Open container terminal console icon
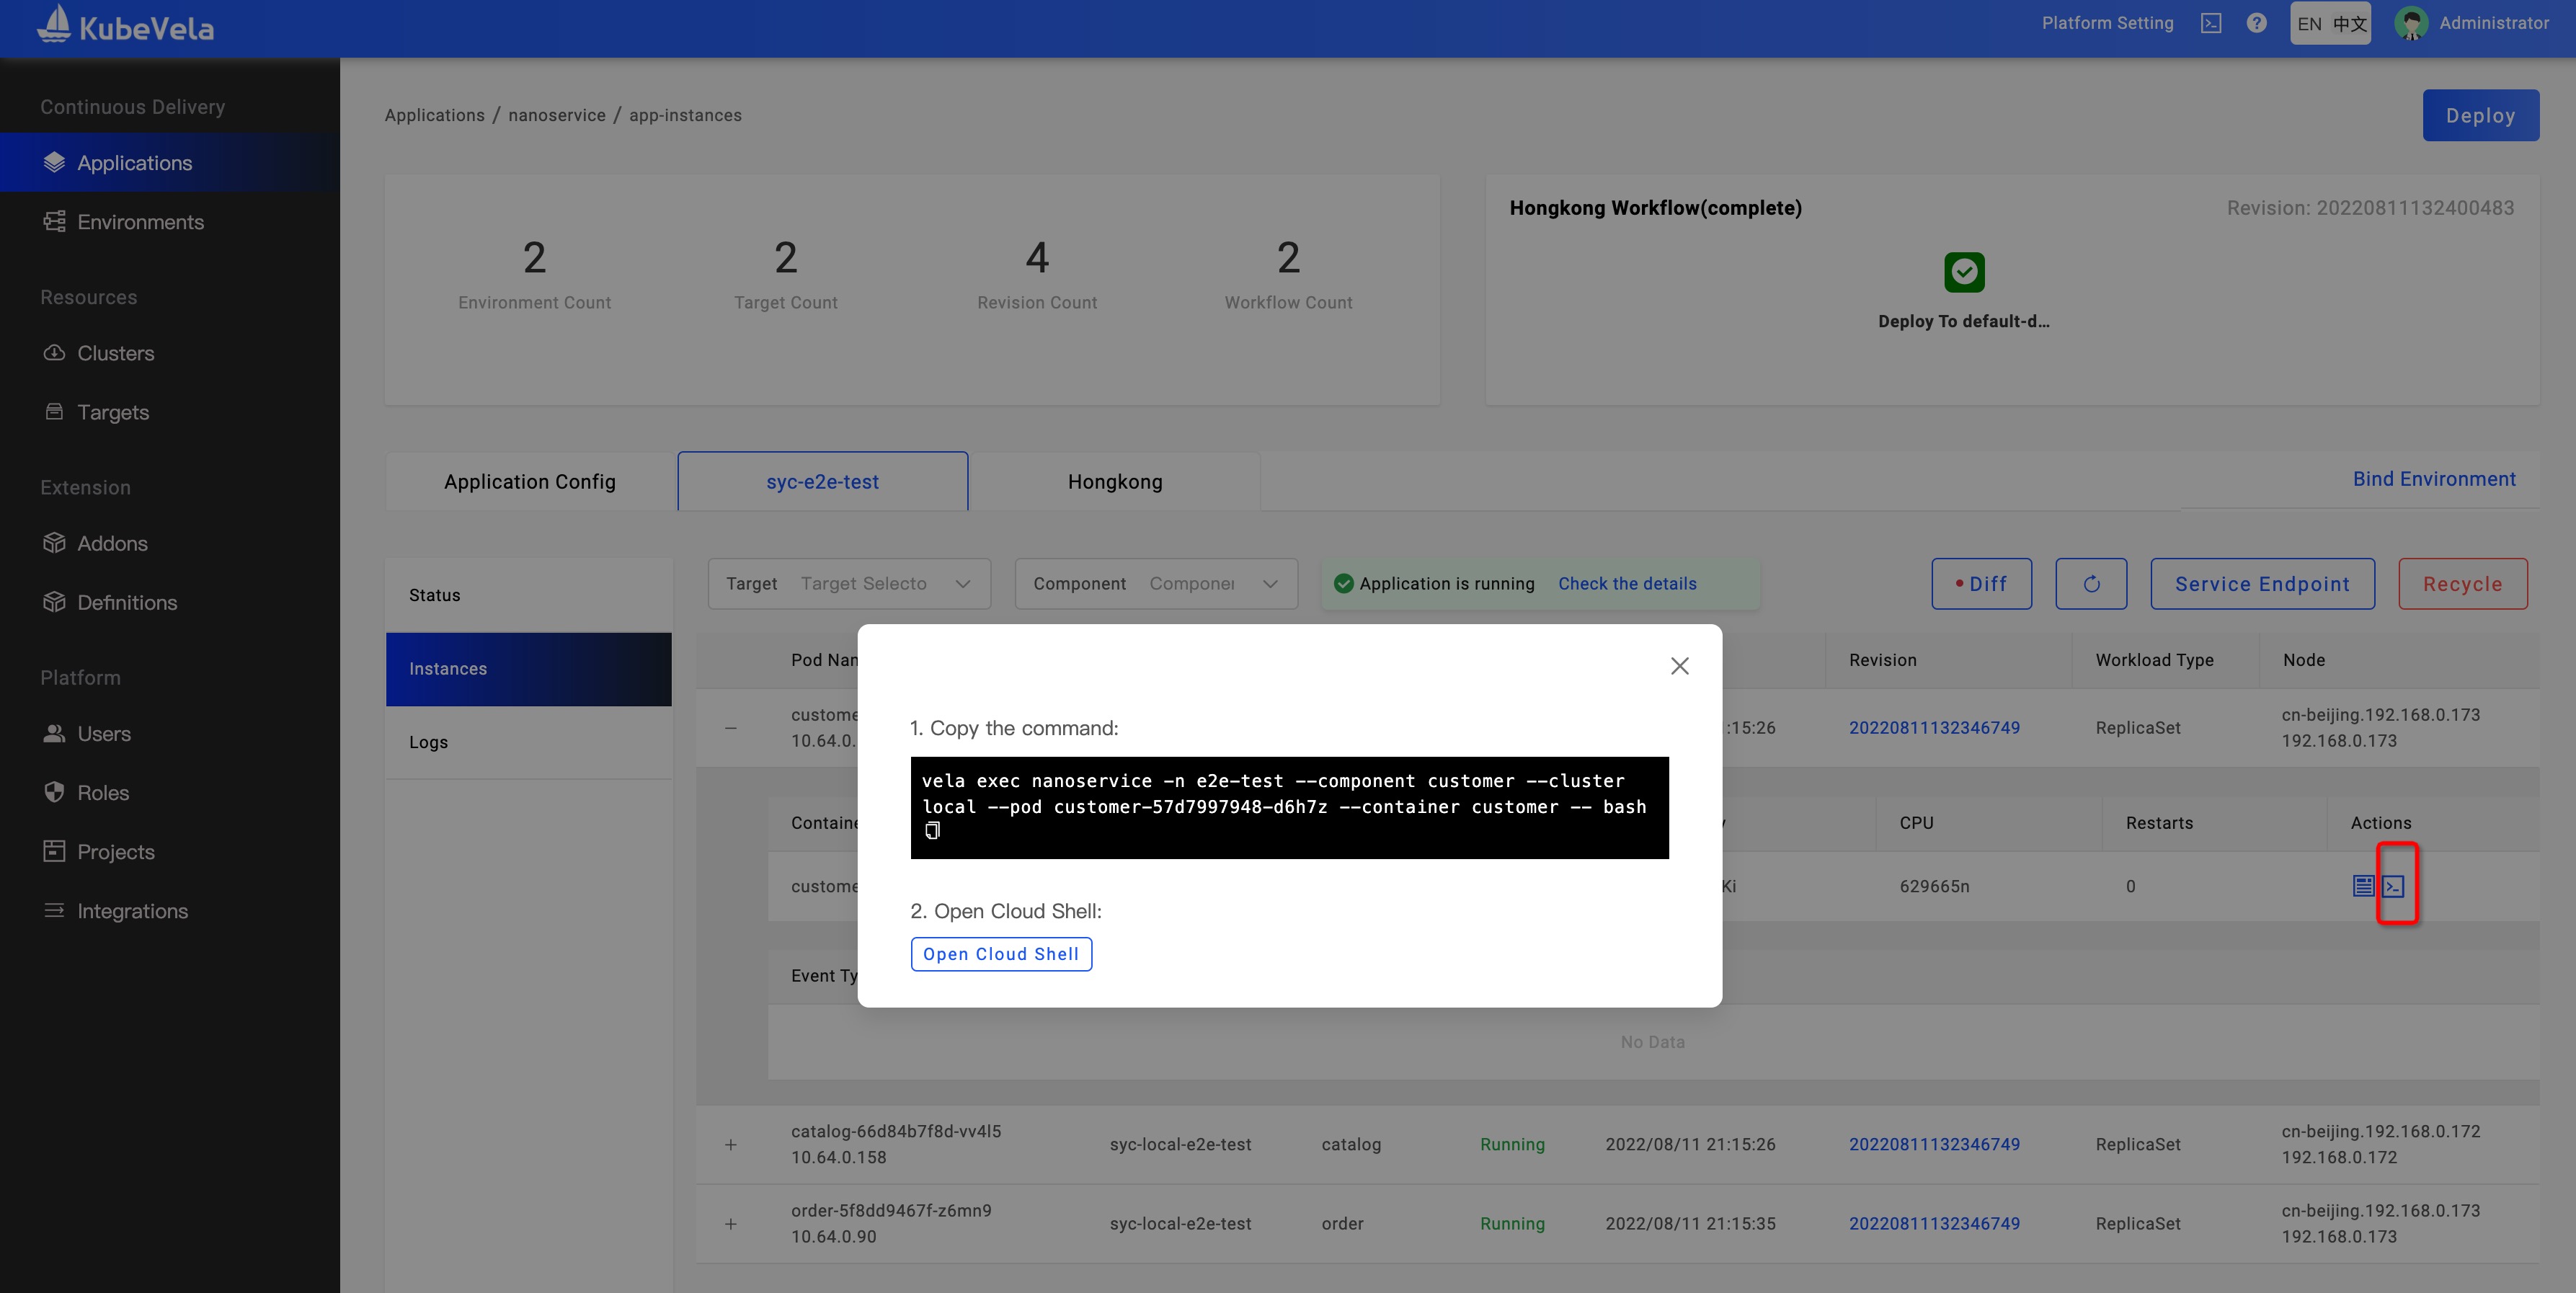Viewport: 2576px width, 1293px height. [x=2393, y=886]
